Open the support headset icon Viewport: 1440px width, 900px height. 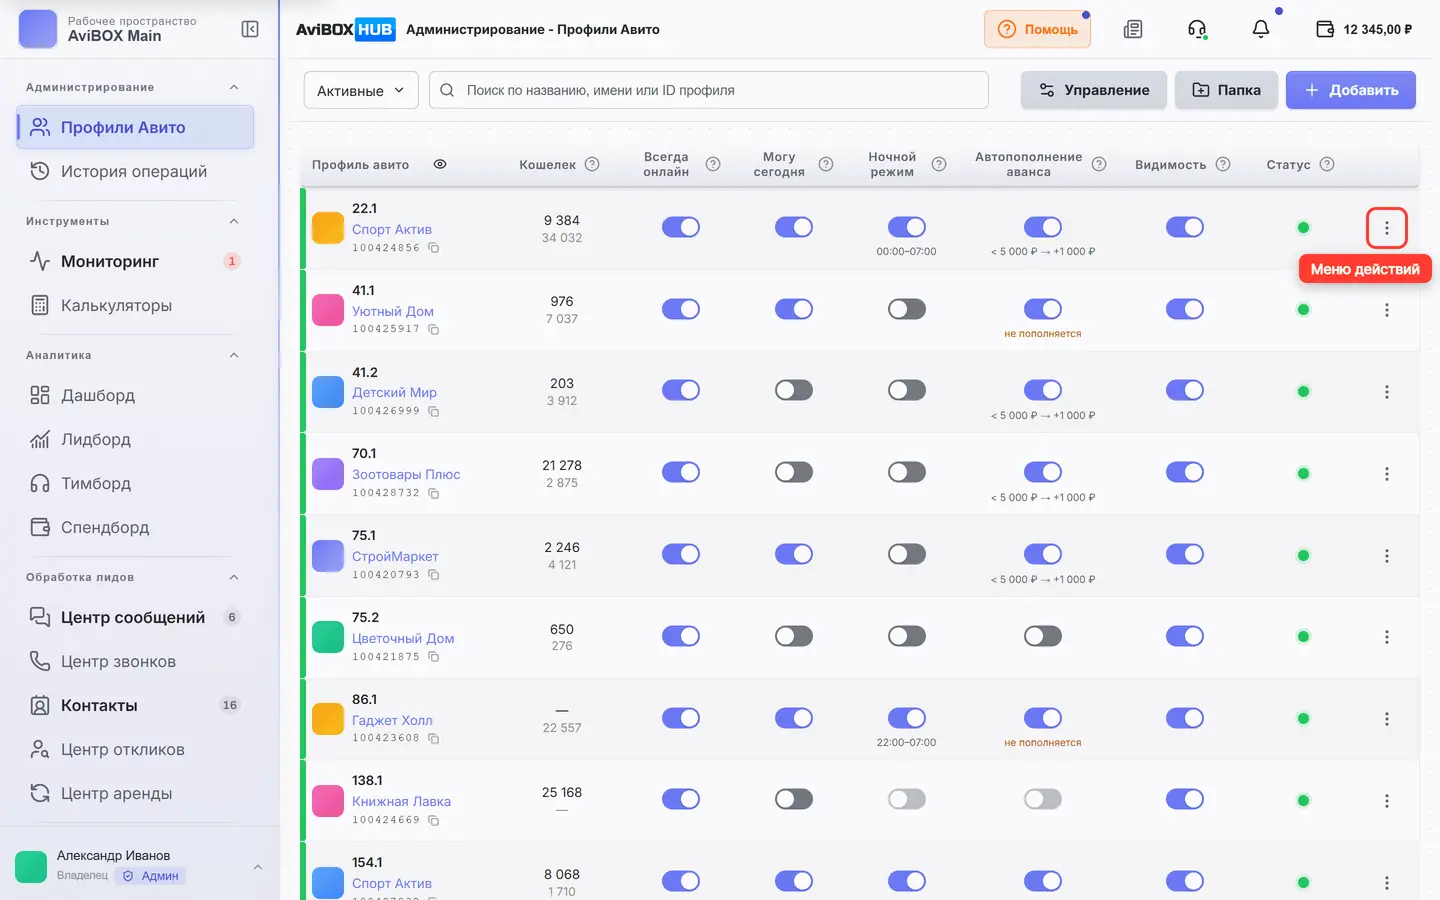[1197, 29]
